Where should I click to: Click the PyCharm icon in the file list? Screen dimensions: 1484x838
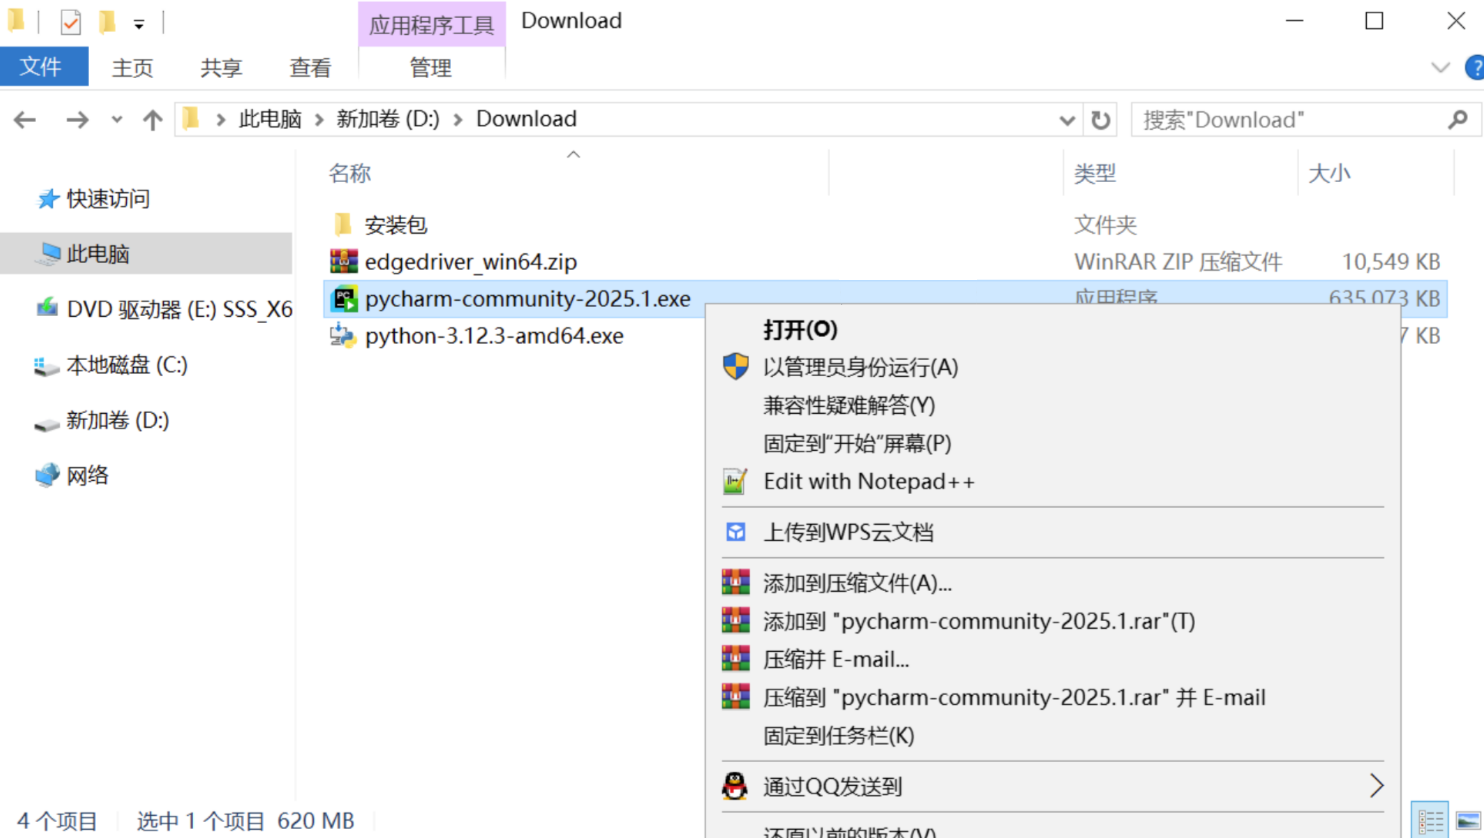(x=344, y=299)
